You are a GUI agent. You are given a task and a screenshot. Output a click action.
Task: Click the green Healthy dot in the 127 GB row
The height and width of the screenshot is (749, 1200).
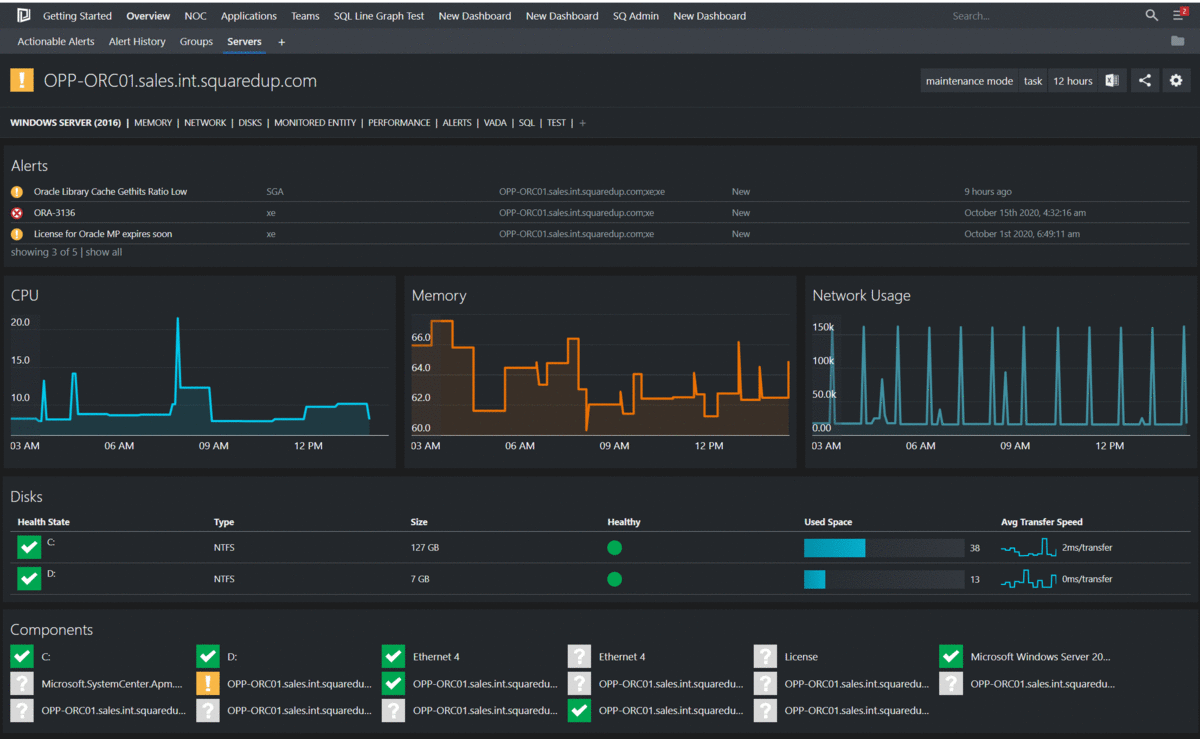coord(615,548)
